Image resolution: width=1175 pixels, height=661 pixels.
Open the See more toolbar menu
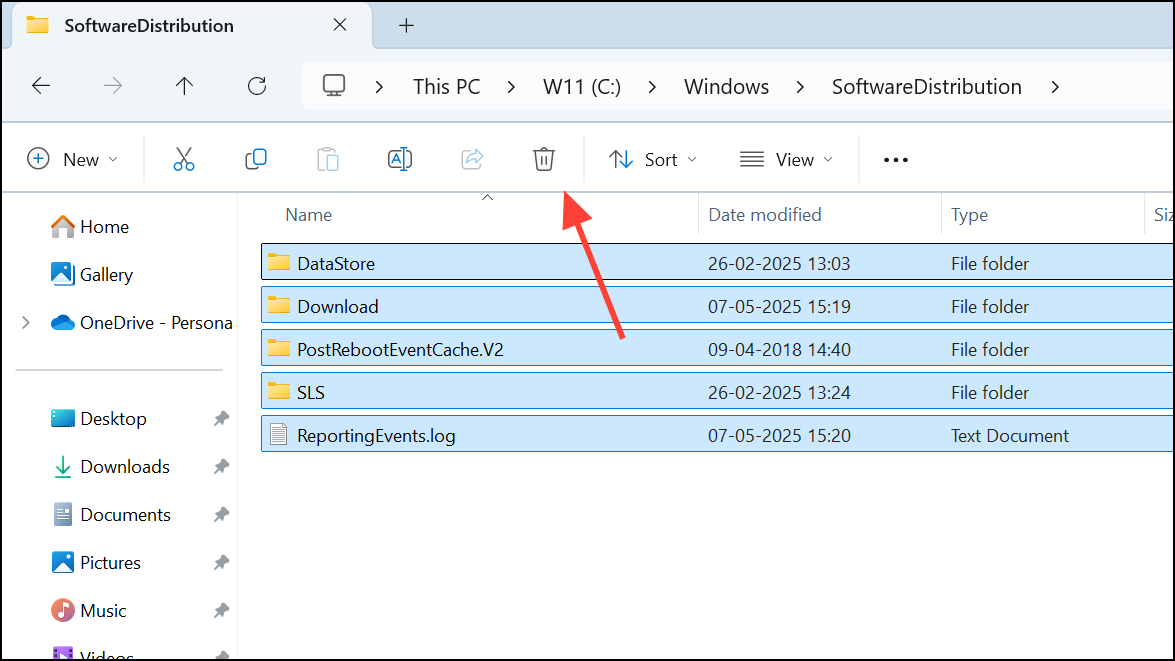point(895,158)
